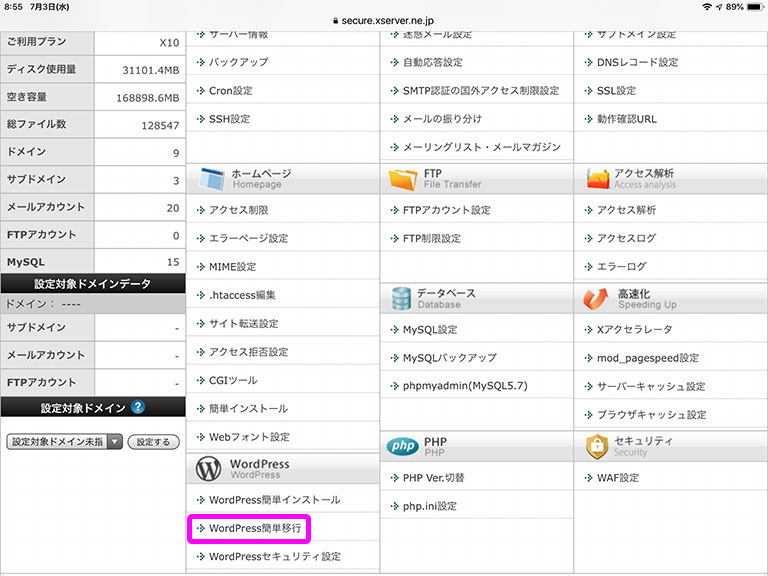Click the free space value 168898.6MB
The height and width of the screenshot is (576, 768).
(148, 98)
